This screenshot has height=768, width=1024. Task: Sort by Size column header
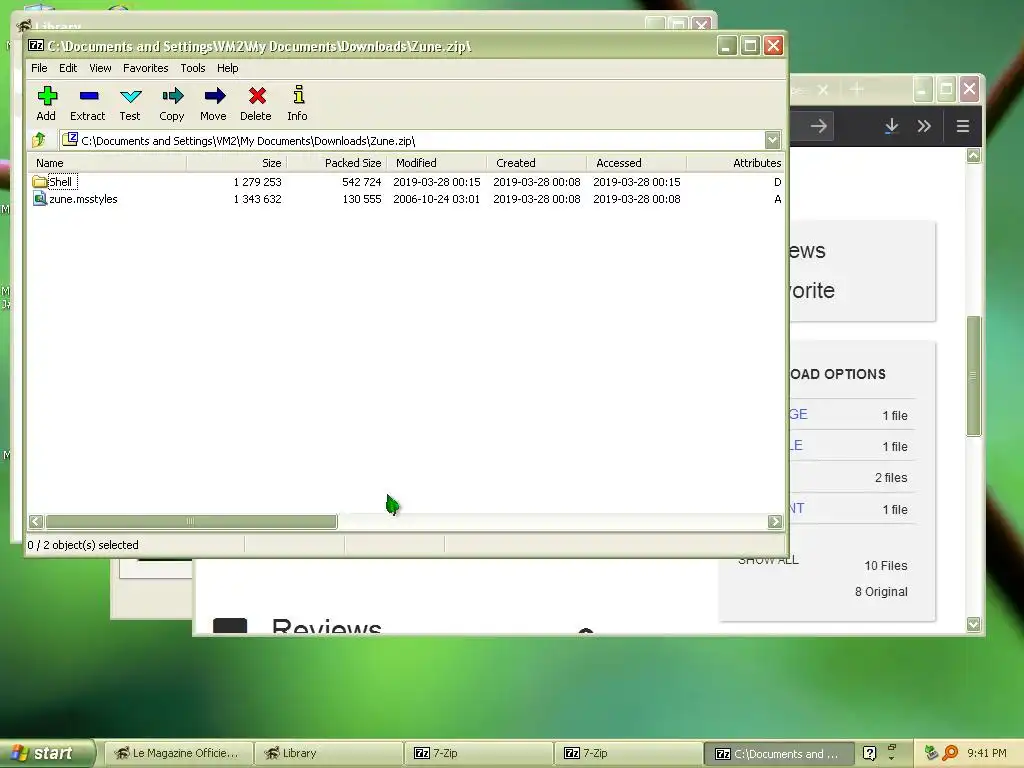point(236,163)
